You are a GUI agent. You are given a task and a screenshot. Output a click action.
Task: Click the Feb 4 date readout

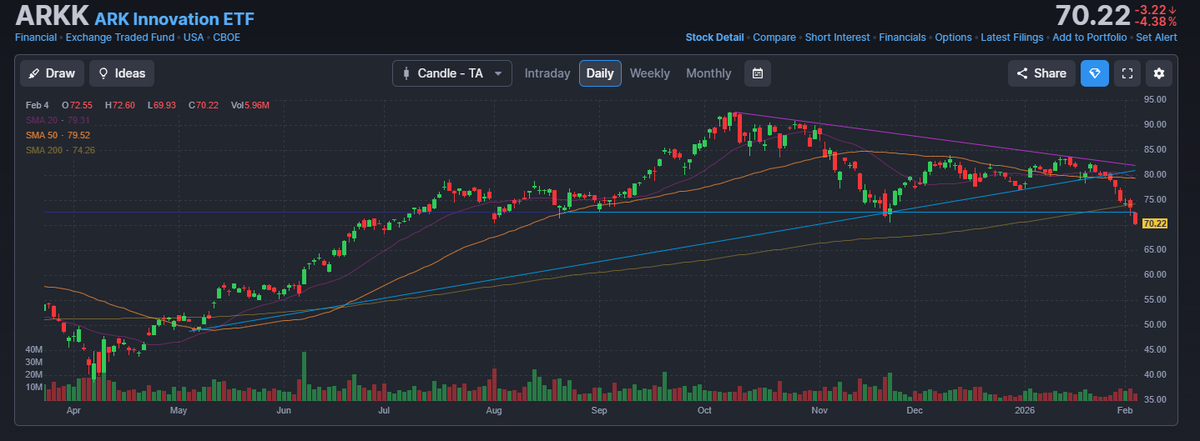[38, 104]
